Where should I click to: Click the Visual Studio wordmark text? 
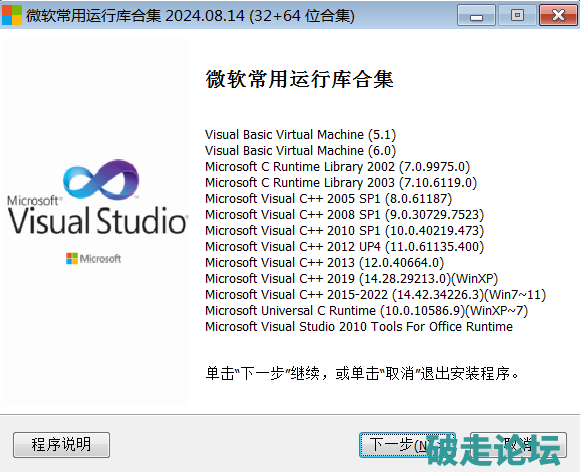[97, 220]
